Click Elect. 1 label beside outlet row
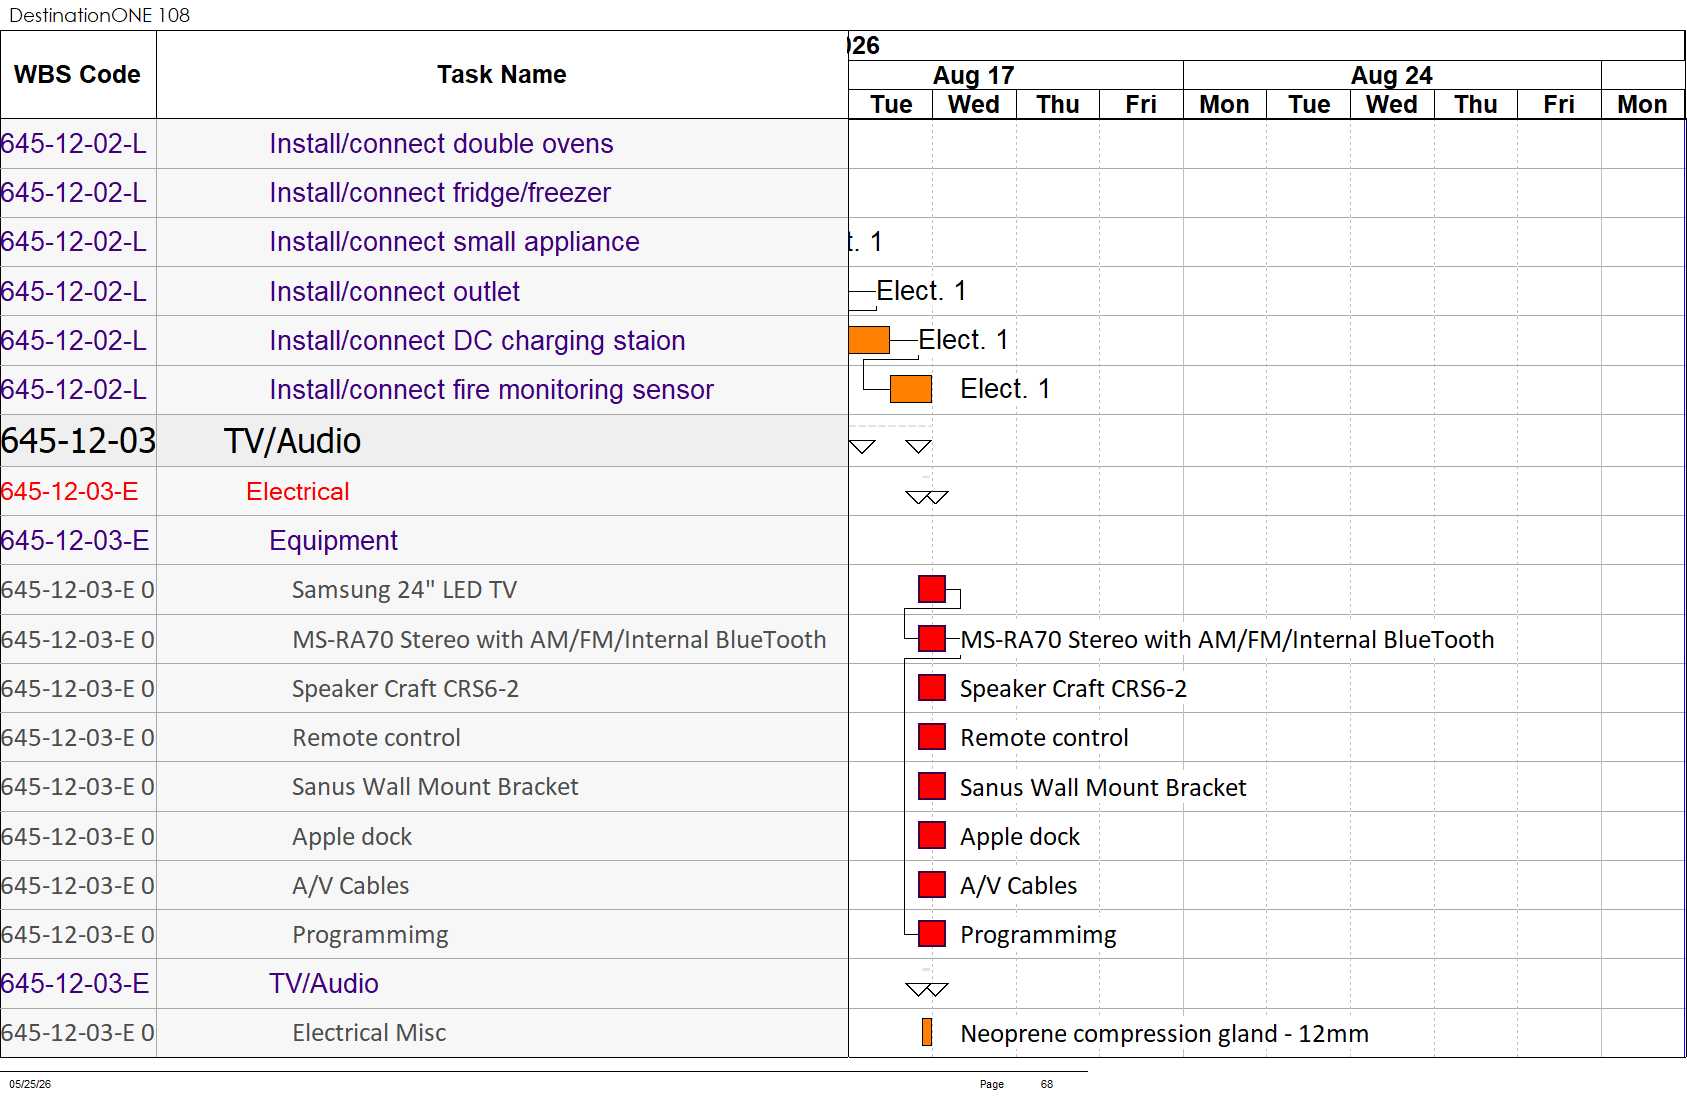This screenshot has height=1097, width=1687. (x=921, y=291)
